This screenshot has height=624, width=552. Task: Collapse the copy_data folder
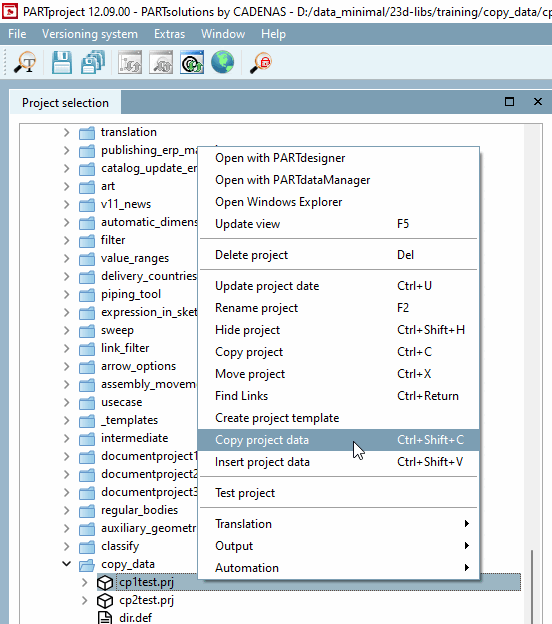[66, 564]
